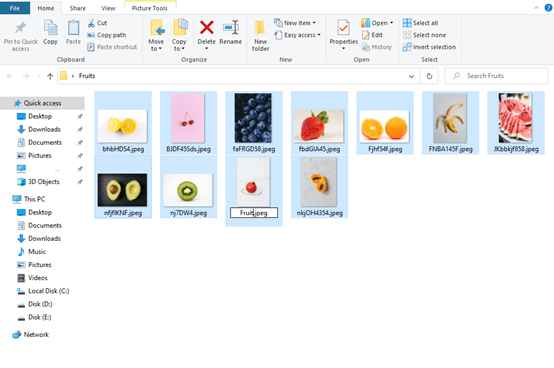Click the Open ribbon command
554x368 pixels.
pos(377,23)
